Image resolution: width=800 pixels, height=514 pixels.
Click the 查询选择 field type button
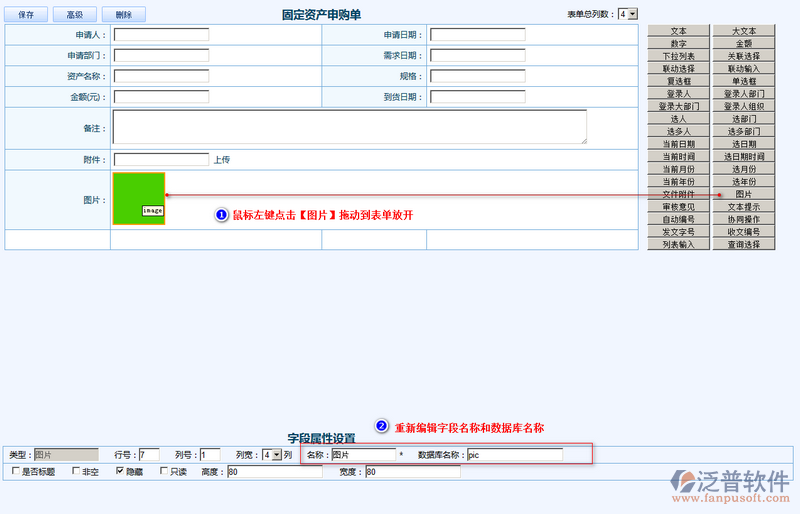coord(743,244)
